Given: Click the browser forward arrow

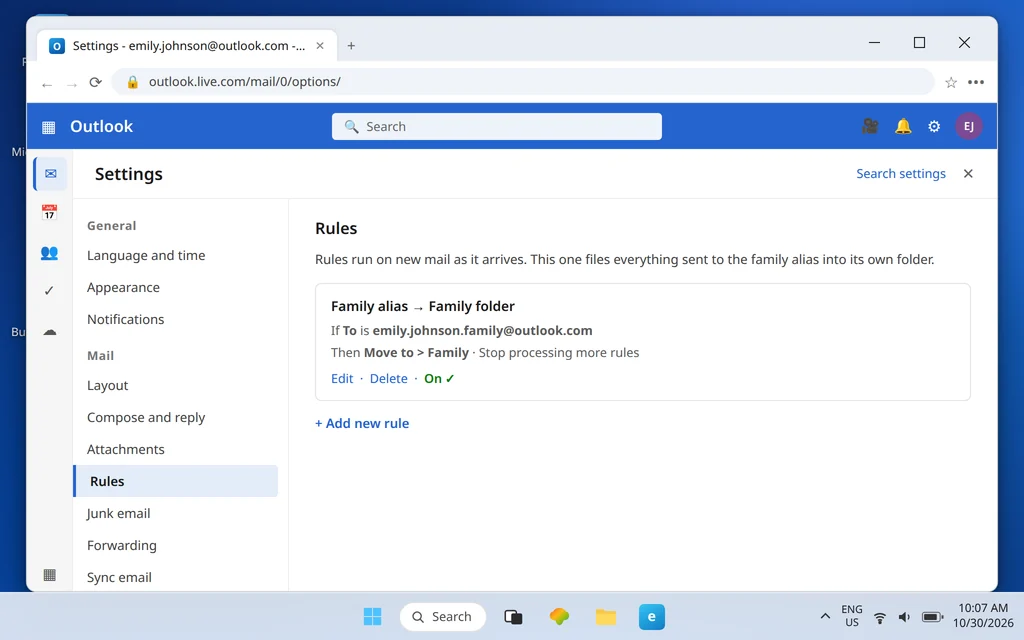Looking at the screenshot, I should click(x=72, y=84).
